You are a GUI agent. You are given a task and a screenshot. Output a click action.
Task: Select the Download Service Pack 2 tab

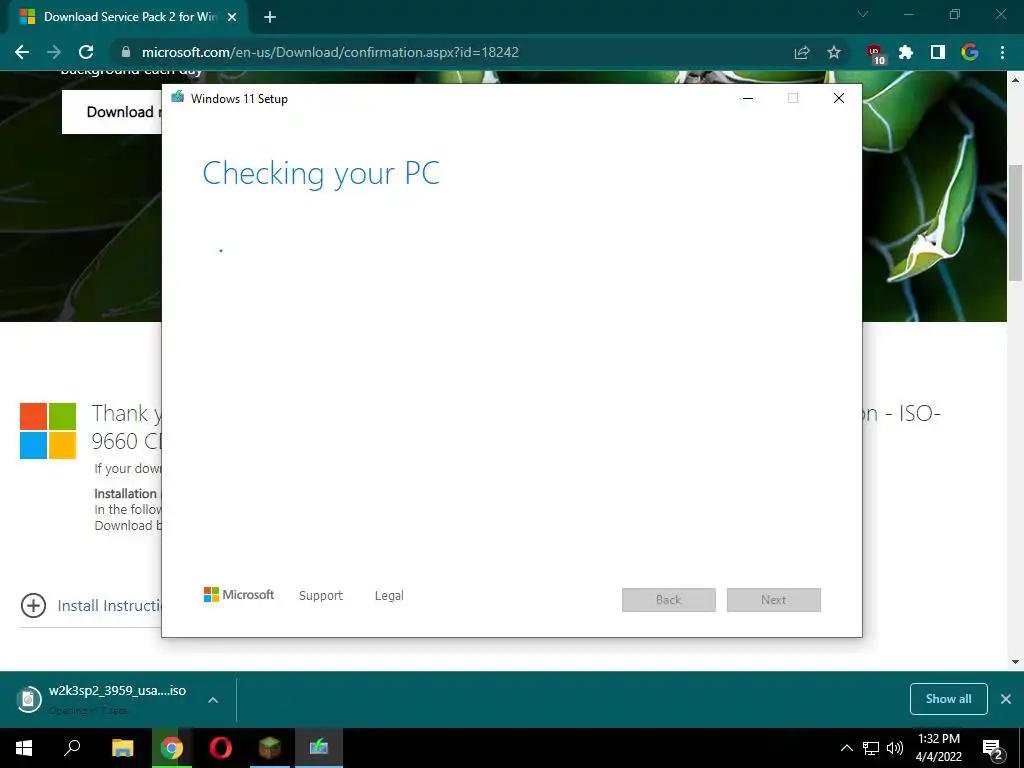[x=128, y=17]
